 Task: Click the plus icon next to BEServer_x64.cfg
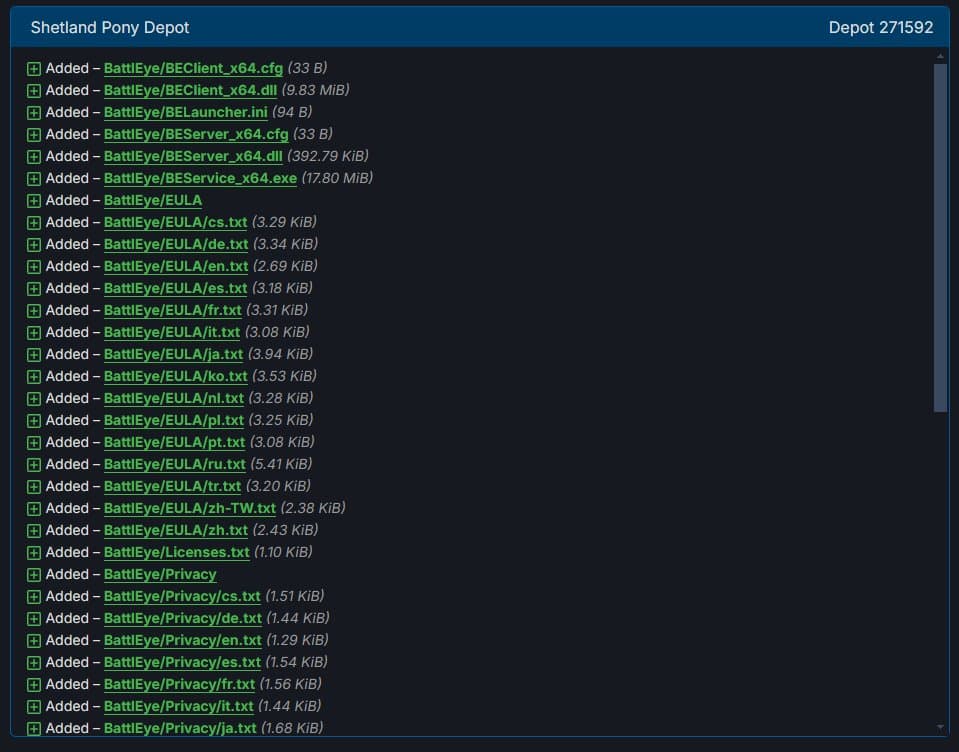point(34,135)
